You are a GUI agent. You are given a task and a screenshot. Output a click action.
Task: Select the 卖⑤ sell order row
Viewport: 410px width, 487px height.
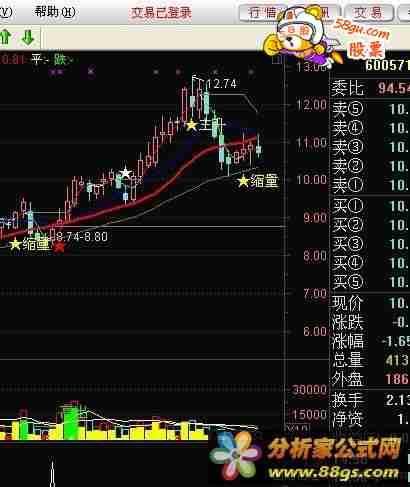pyautogui.click(x=371, y=109)
